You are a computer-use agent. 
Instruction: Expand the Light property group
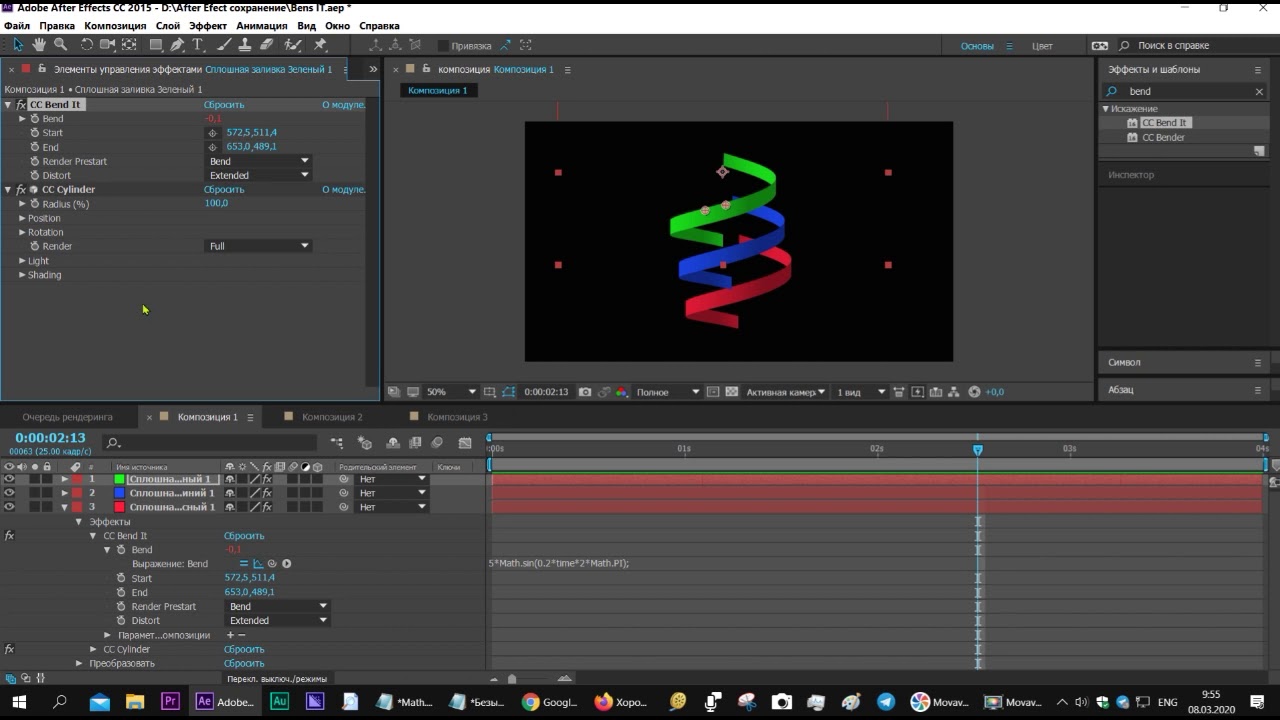pos(22,261)
